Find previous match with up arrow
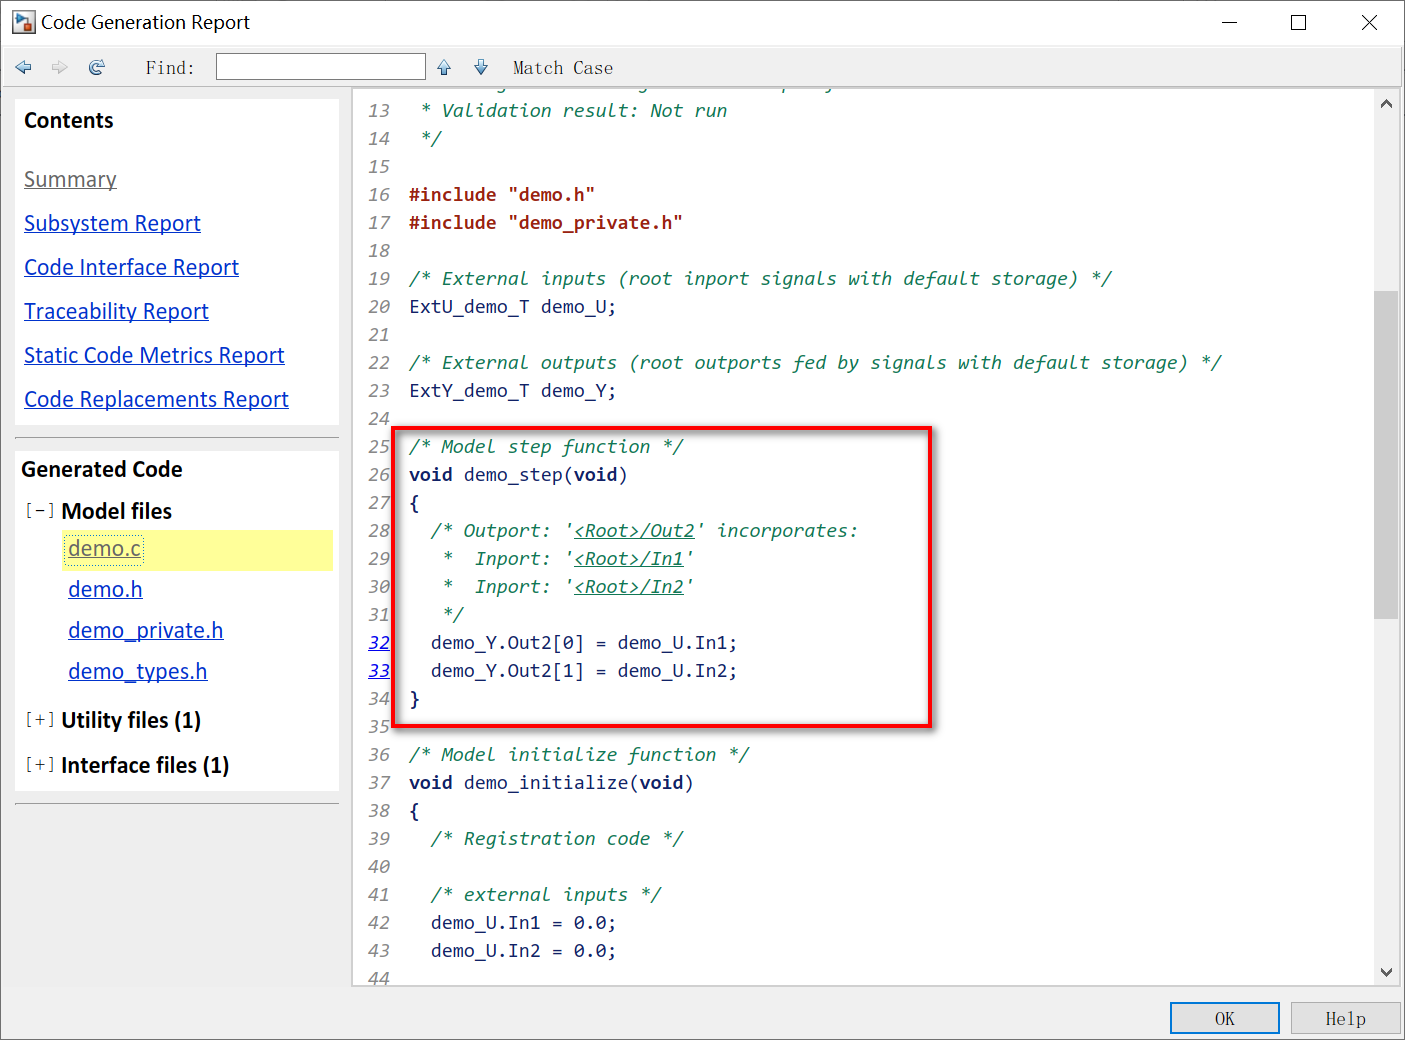The image size is (1405, 1040). click(x=444, y=67)
